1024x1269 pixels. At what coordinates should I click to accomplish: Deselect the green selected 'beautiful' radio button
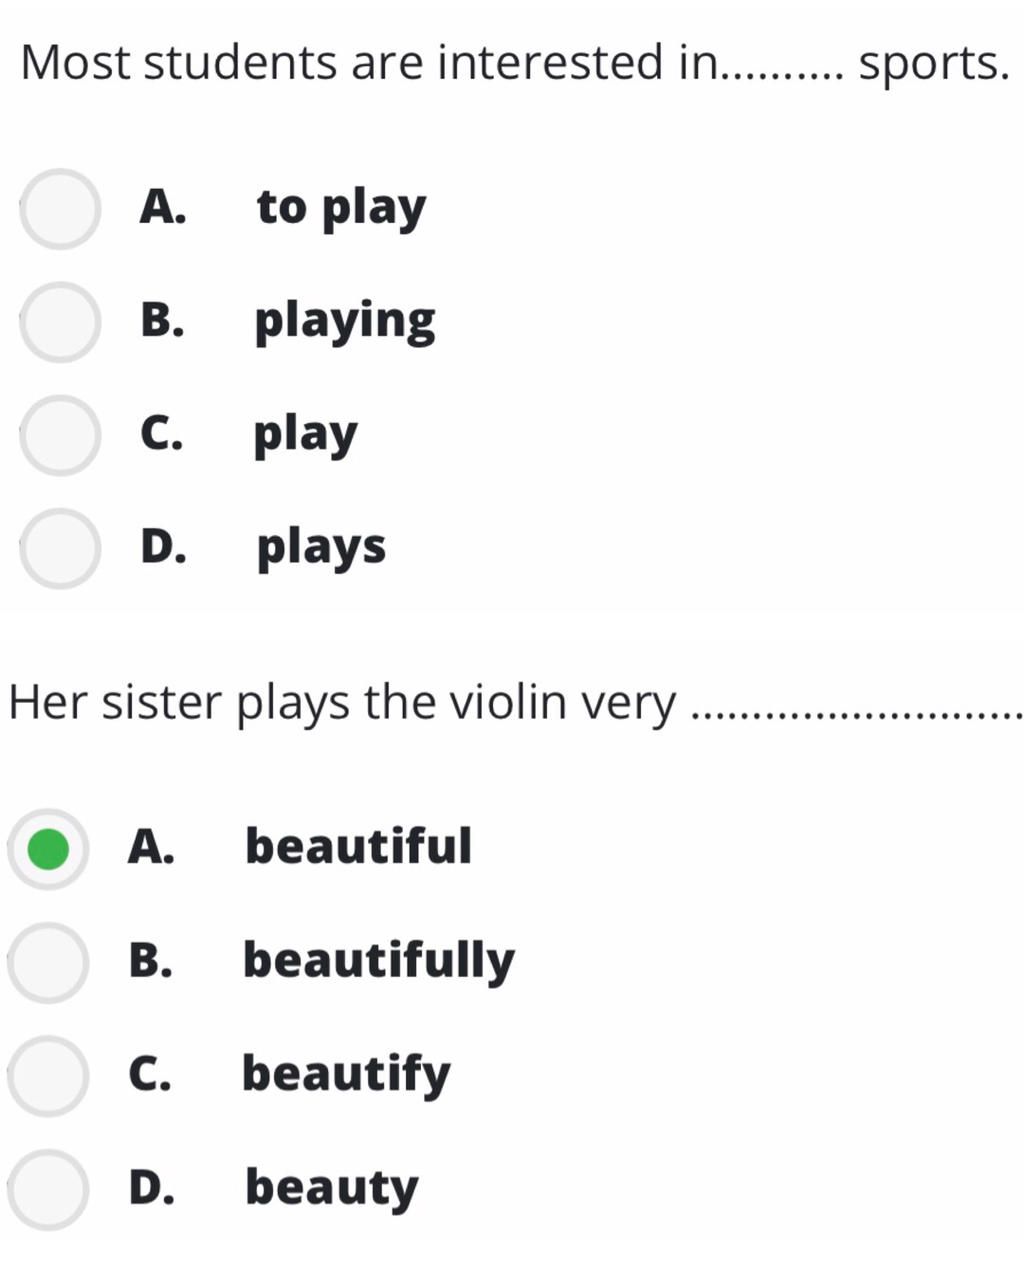click(x=48, y=848)
